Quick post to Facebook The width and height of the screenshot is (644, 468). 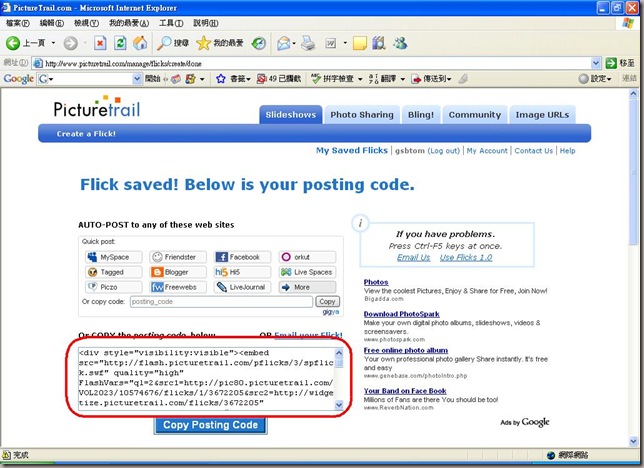242,257
